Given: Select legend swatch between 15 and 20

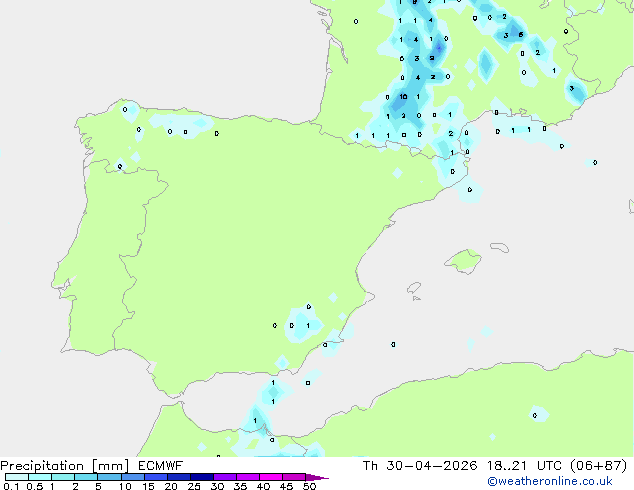Looking at the screenshot, I should 155,477.
